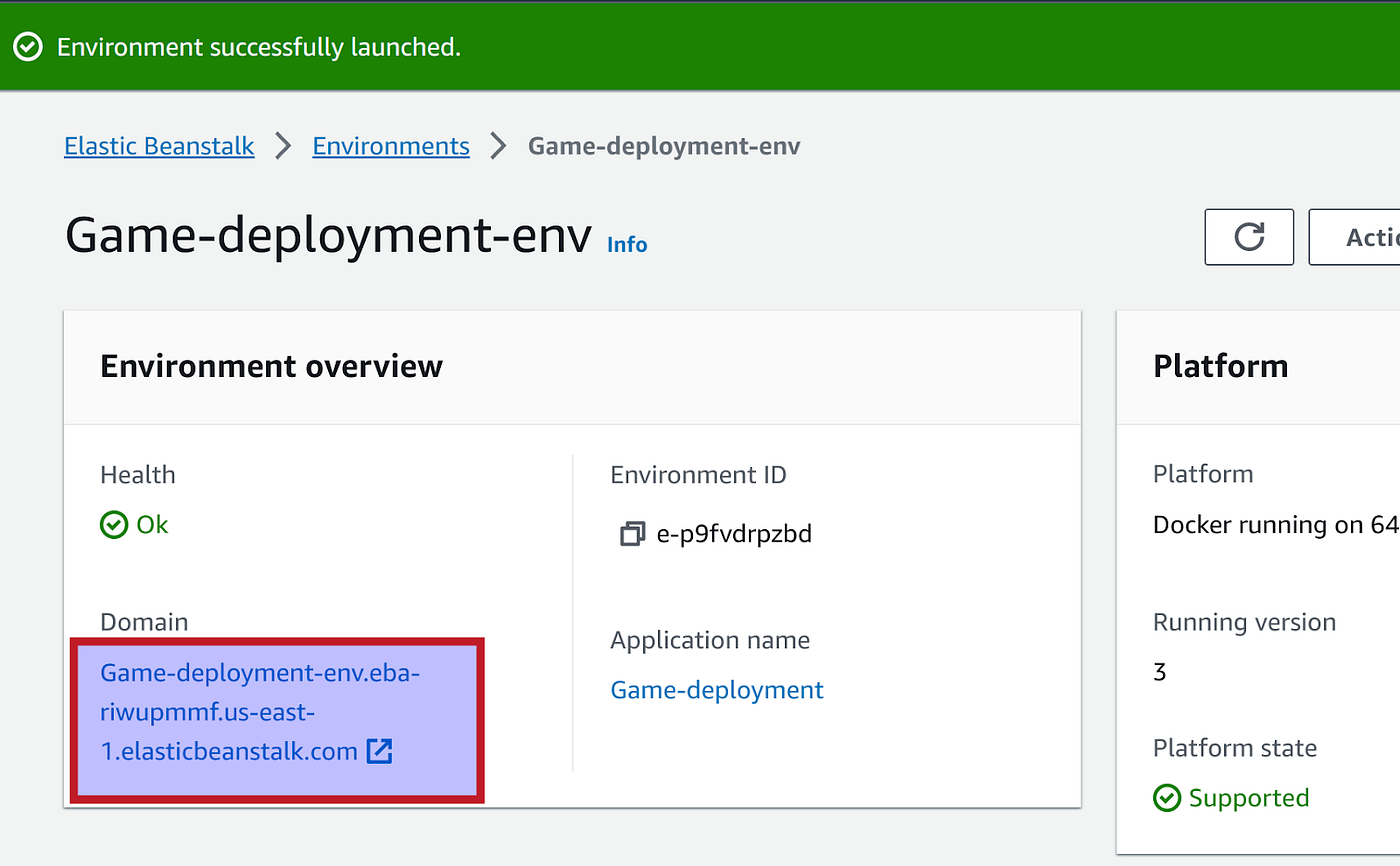This screenshot has width=1400, height=866.
Task: Click the Platform panel heading
Action: tap(1220, 365)
